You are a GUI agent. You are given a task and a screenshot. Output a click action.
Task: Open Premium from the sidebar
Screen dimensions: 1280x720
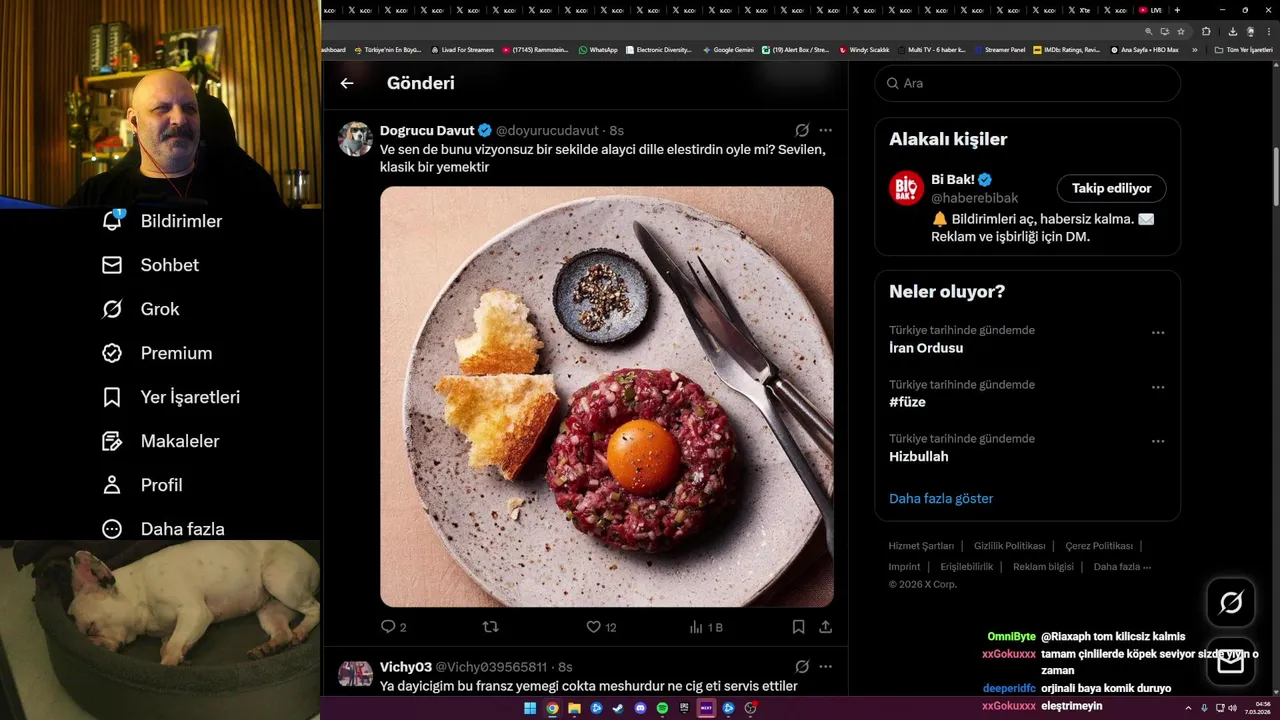(157, 353)
